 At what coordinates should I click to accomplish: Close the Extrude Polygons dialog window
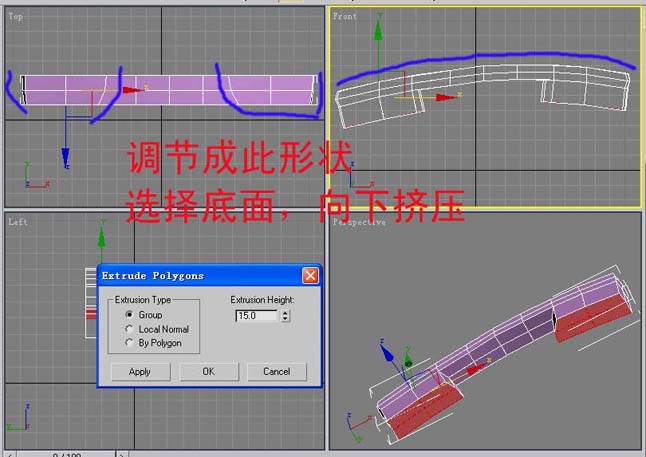pyautogui.click(x=310, y=276)
